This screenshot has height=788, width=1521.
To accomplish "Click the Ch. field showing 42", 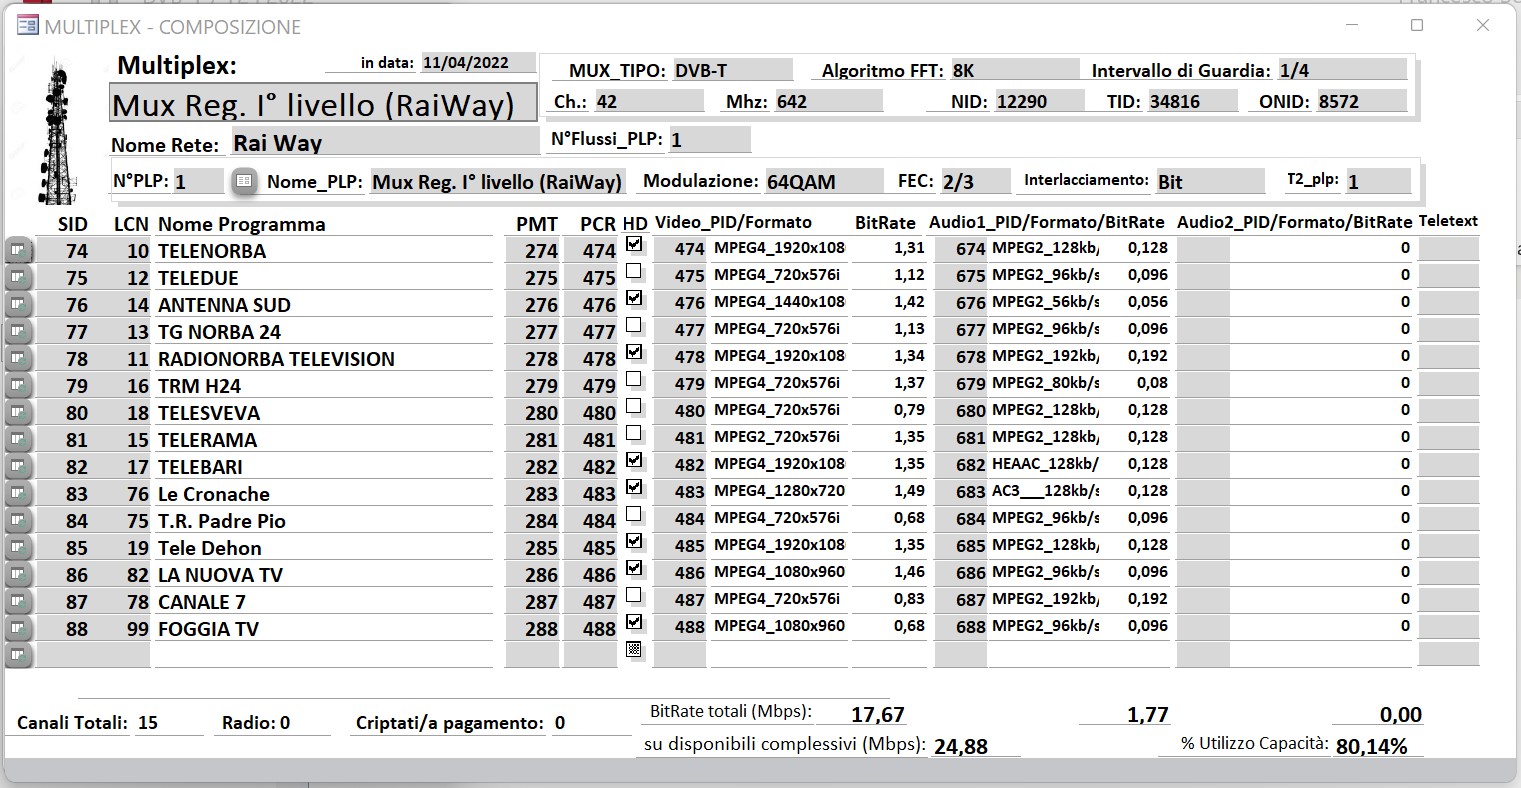I will (x=649, y=101).
